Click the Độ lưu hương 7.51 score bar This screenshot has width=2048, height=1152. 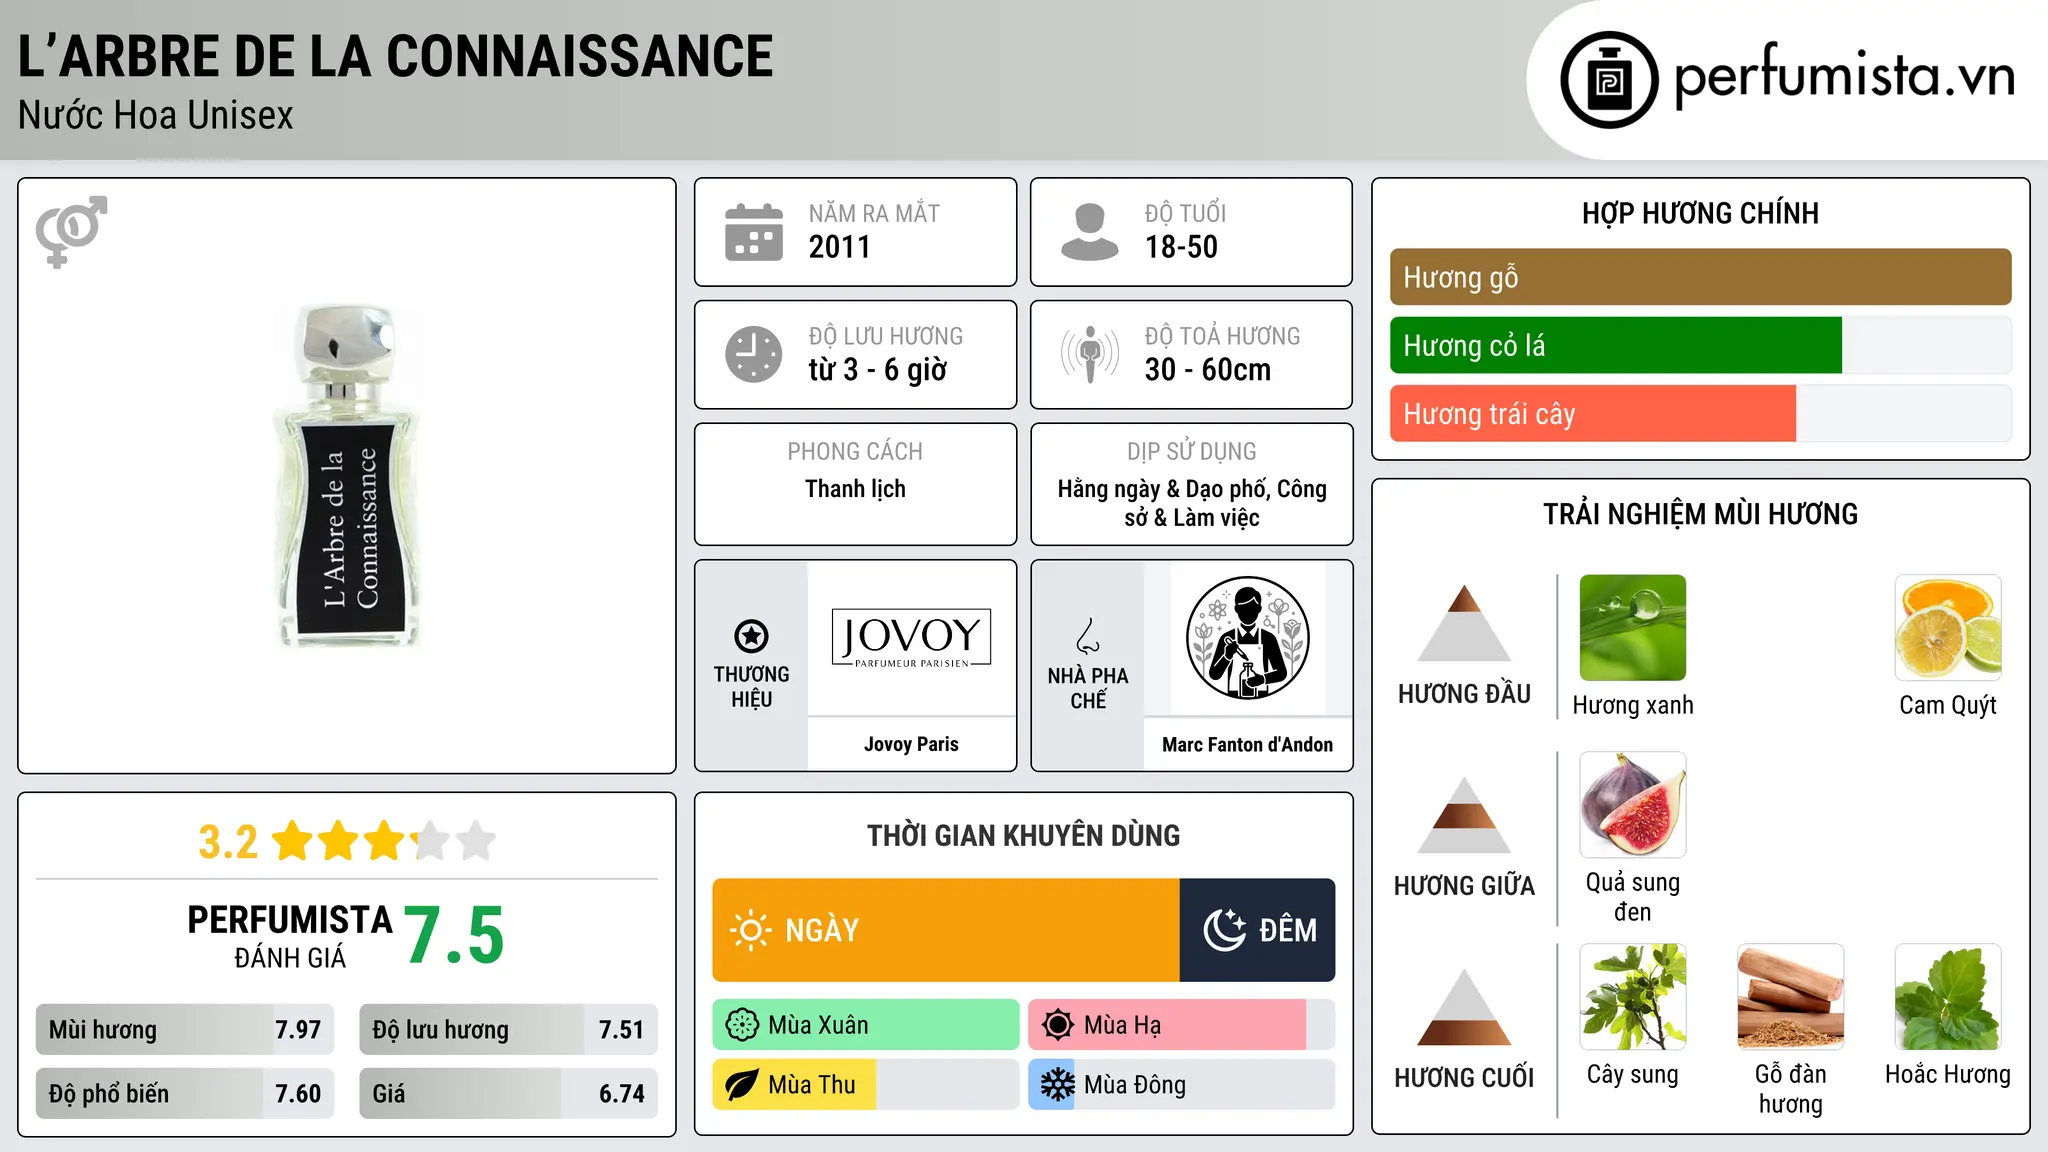[508, 1029]
